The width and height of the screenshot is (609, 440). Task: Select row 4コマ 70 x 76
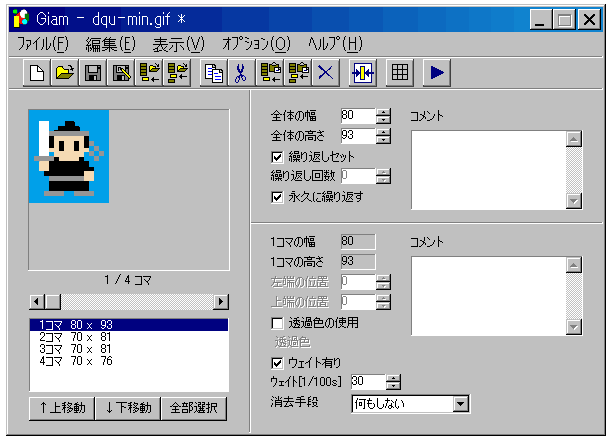129,361
